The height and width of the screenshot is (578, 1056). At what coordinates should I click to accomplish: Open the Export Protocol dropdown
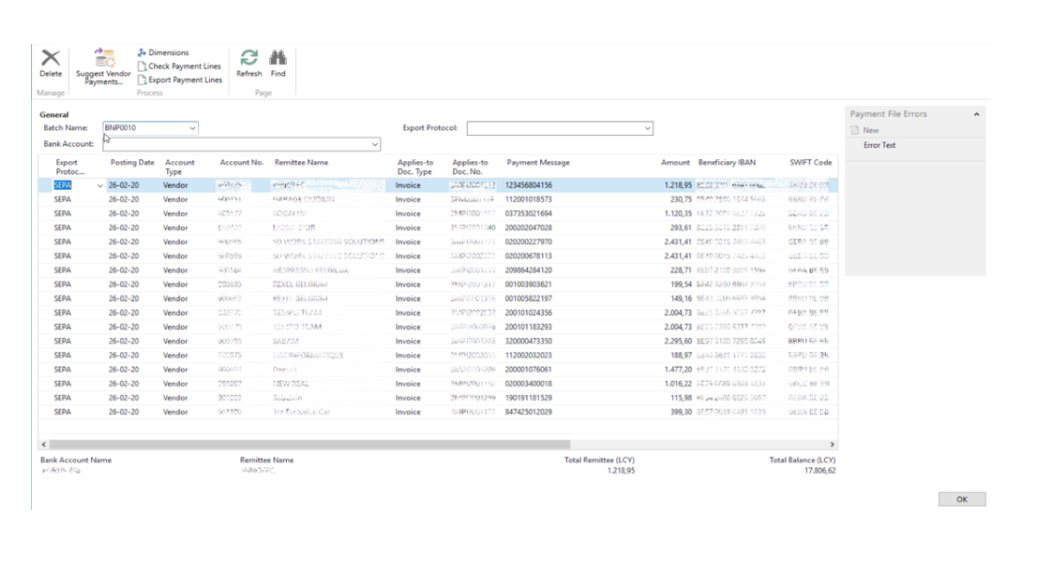647,128
